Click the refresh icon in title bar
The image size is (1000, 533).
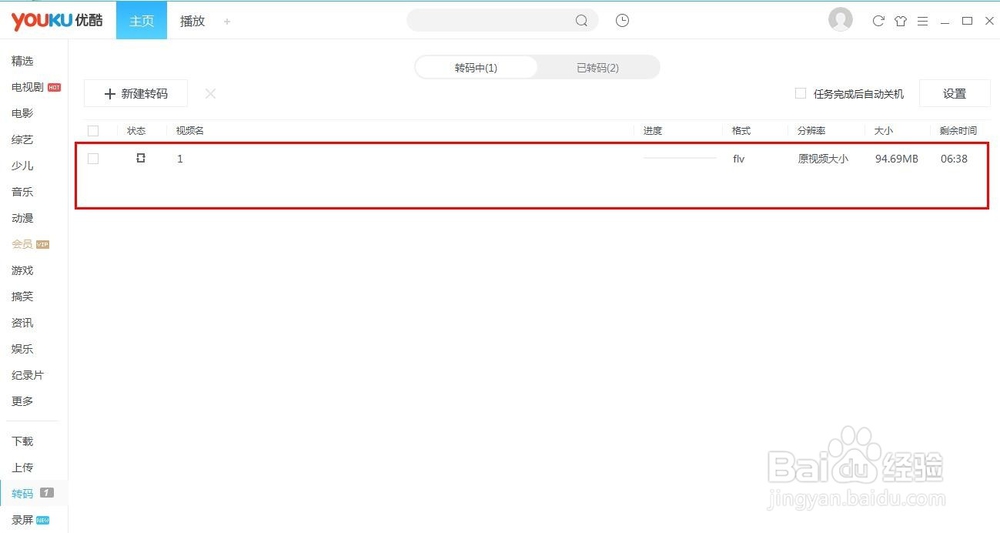pyautogui.click(x=878, y=21)
